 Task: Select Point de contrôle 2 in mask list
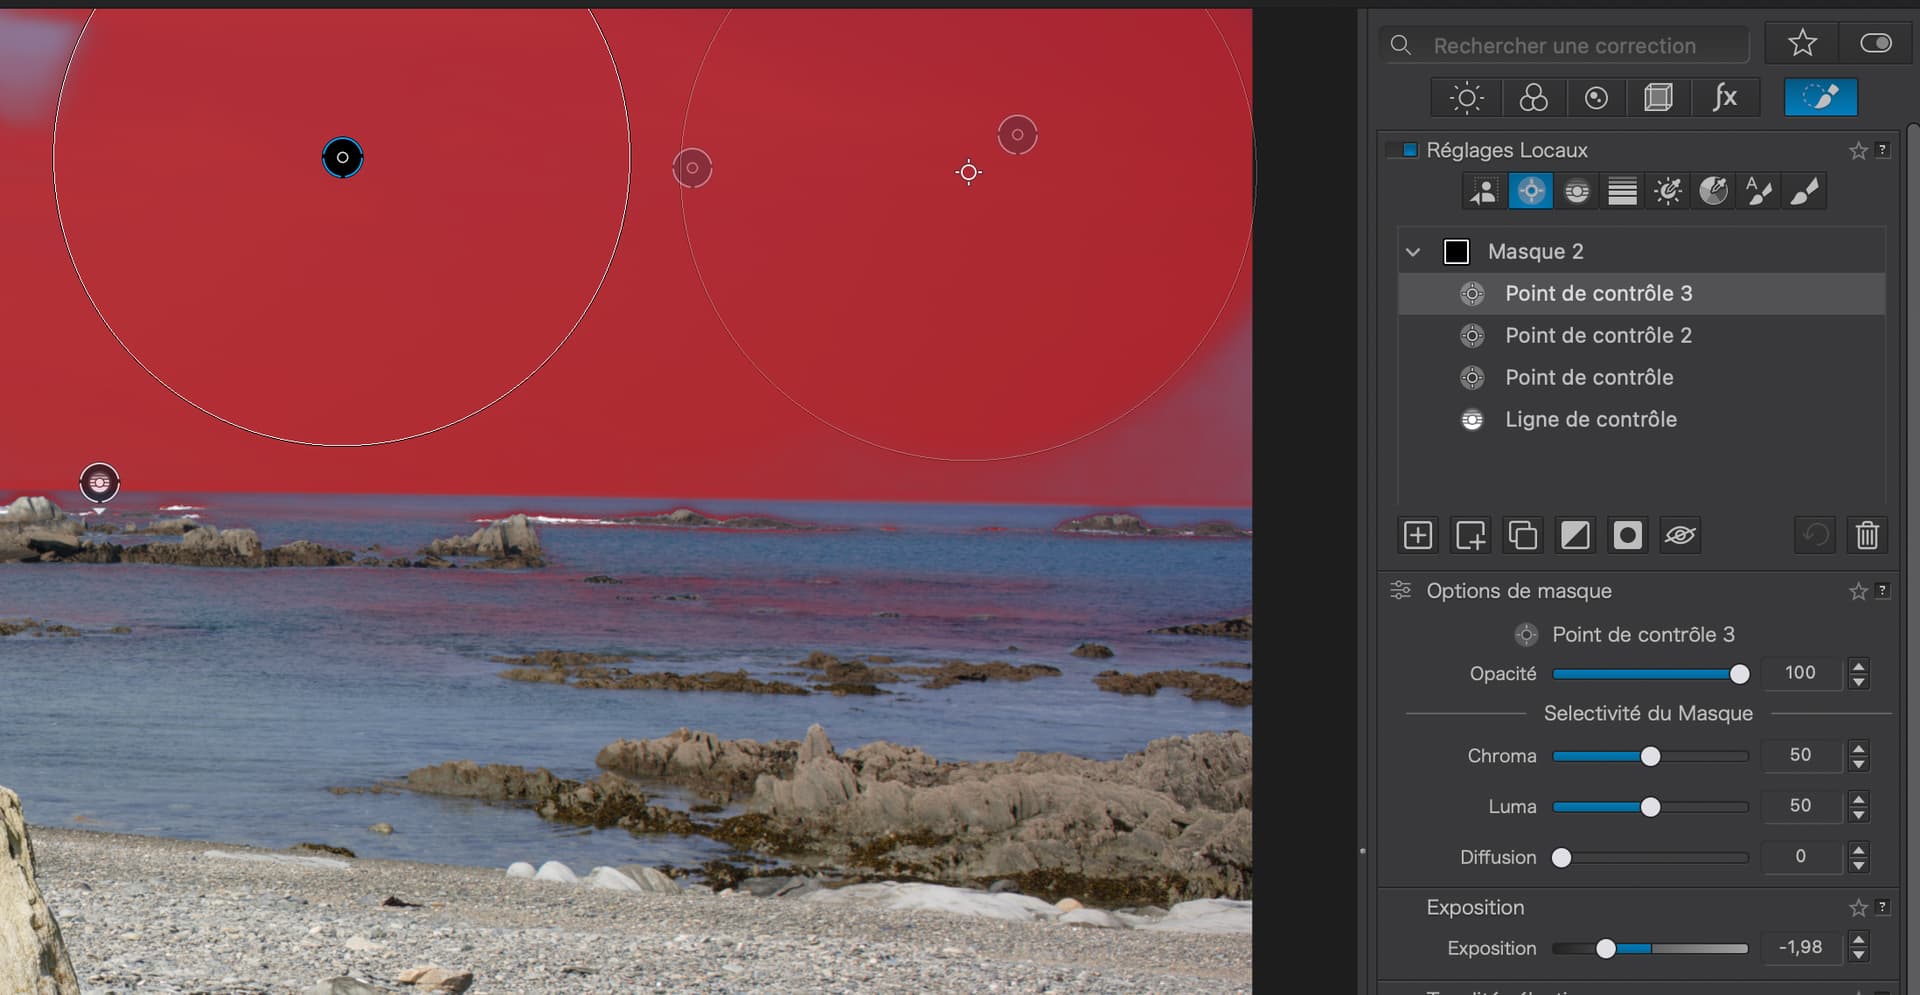1598,336
